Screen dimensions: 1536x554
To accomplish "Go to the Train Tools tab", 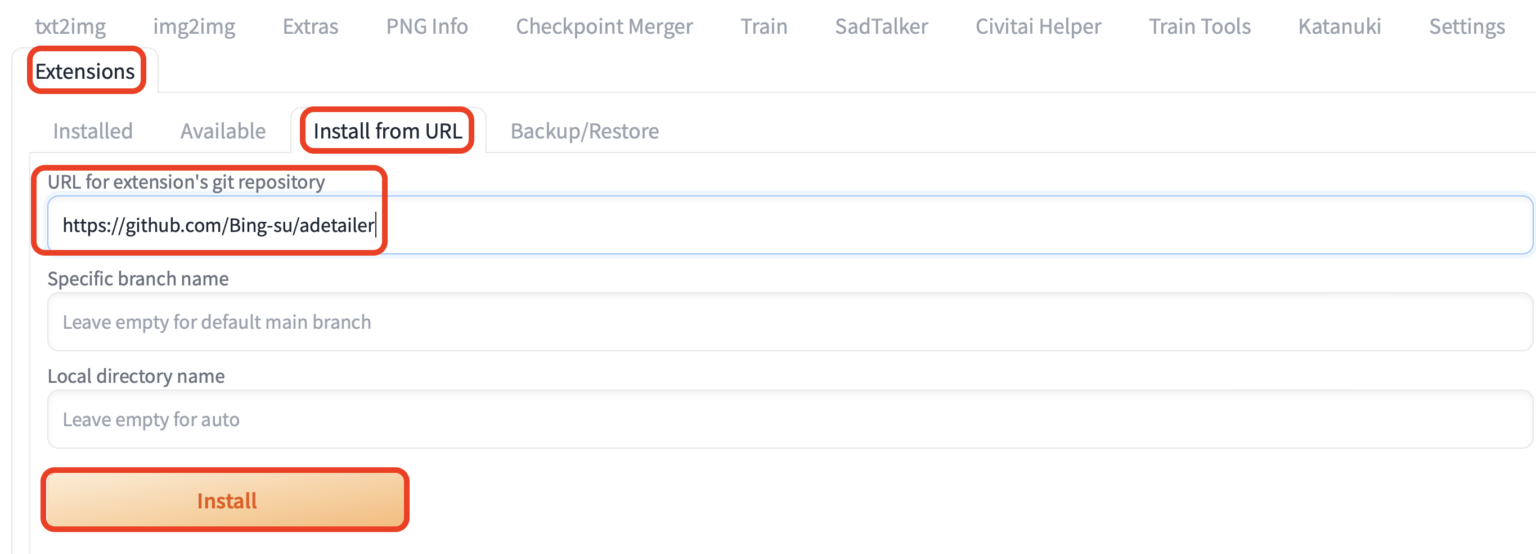I will pos(1199,27).
